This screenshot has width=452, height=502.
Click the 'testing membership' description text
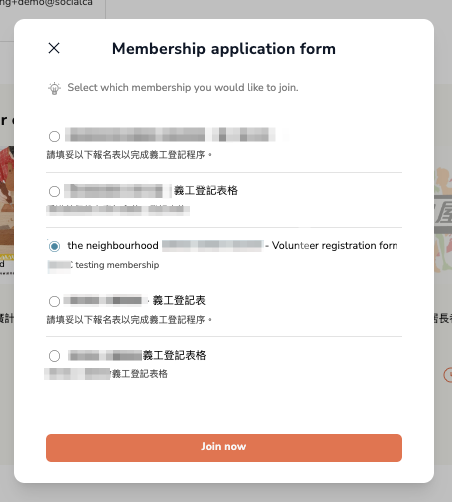117,265
